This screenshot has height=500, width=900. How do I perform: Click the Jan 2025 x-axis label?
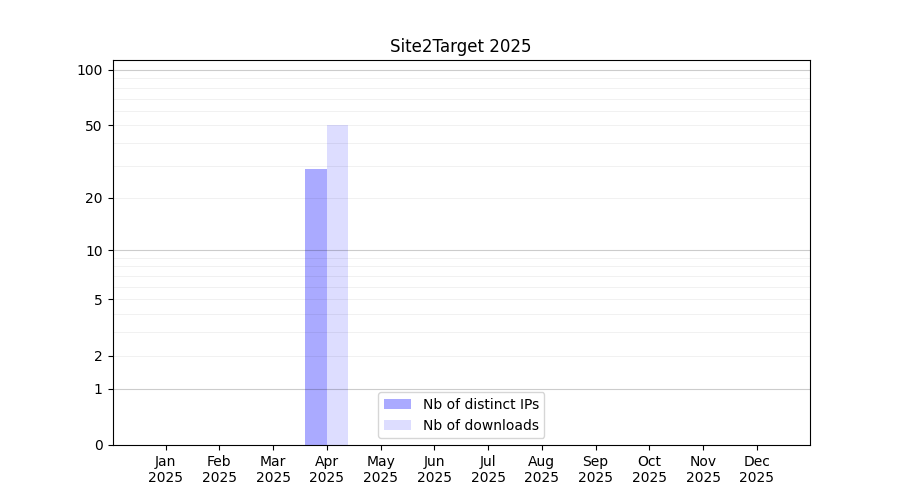[x=166, y=469]
